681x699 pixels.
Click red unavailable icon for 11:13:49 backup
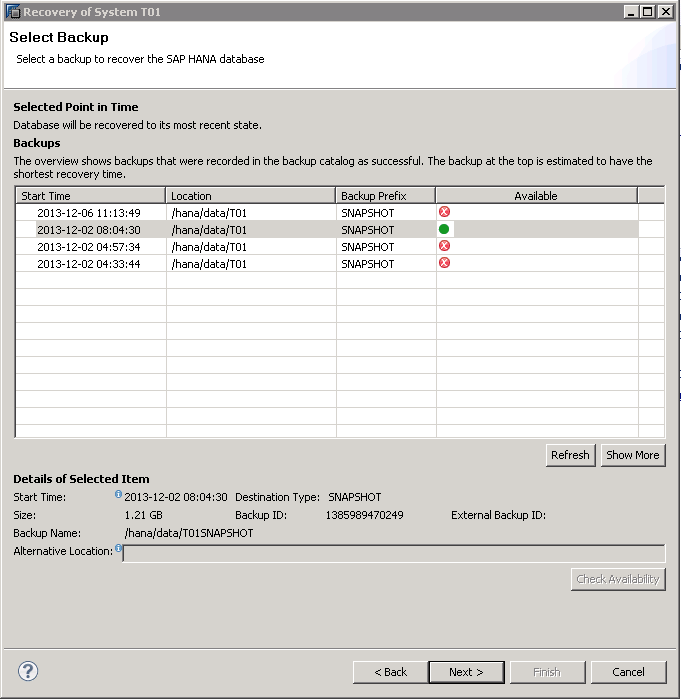(x=444, y=212)
